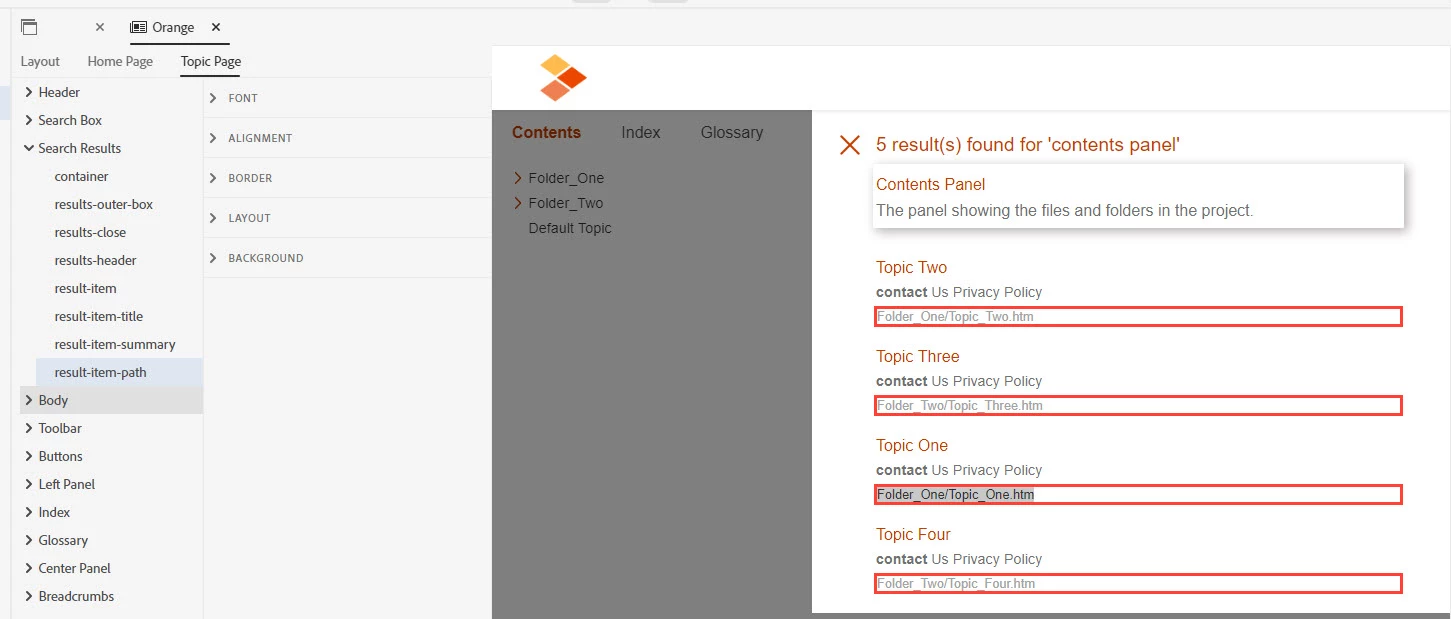Select the result-item entry
Viewport: 1451px width, 619px height.
85,288
